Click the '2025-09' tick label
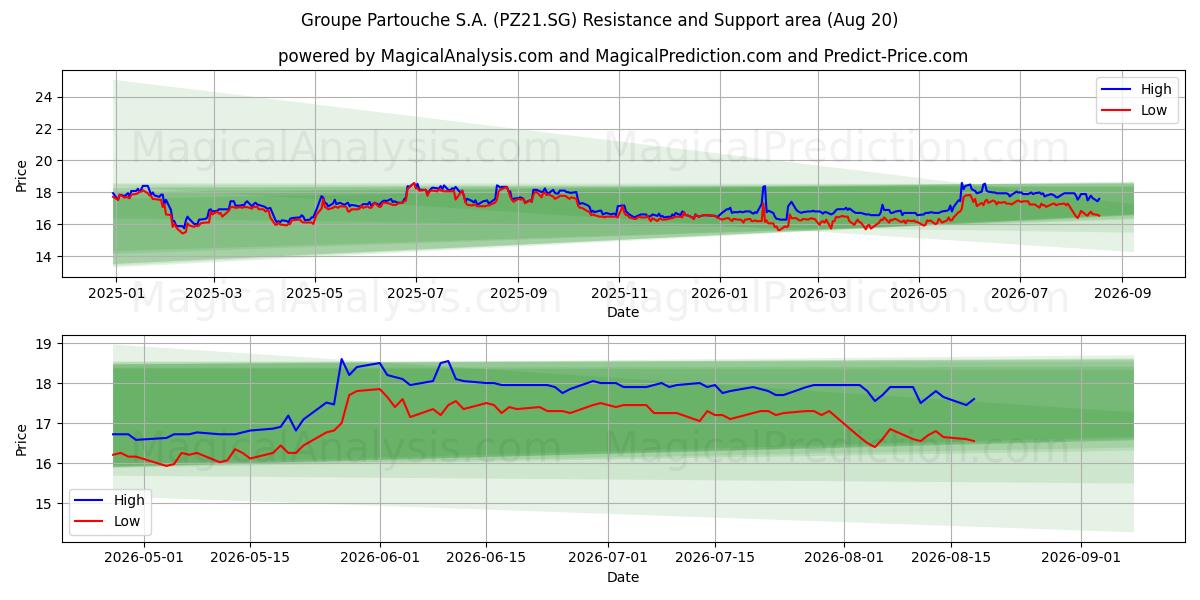The height and width of the screenshot is (600, 1200). (x=518, y=293)
